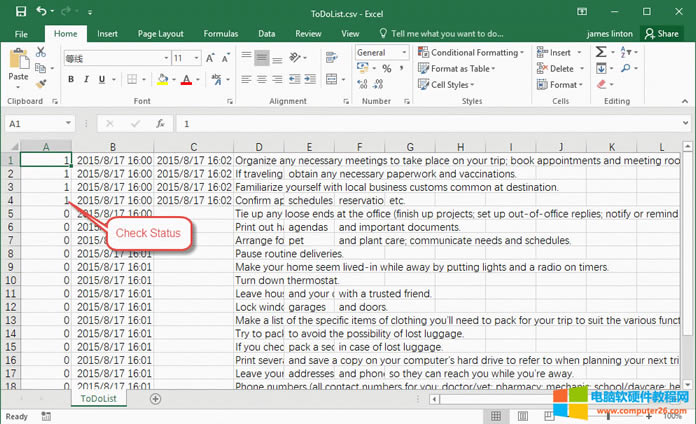
Task: Click the yellow fill color button
Action: pyautogui.click(x=162, y=78)
